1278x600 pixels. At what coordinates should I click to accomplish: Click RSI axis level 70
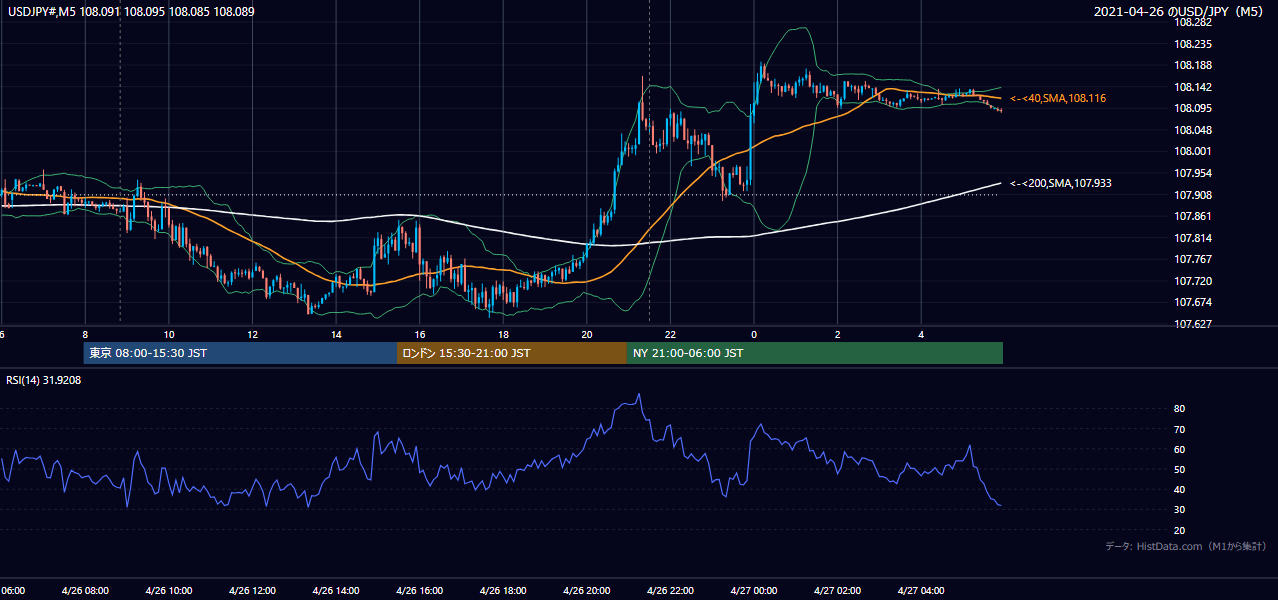click(x=1180, y=429)
